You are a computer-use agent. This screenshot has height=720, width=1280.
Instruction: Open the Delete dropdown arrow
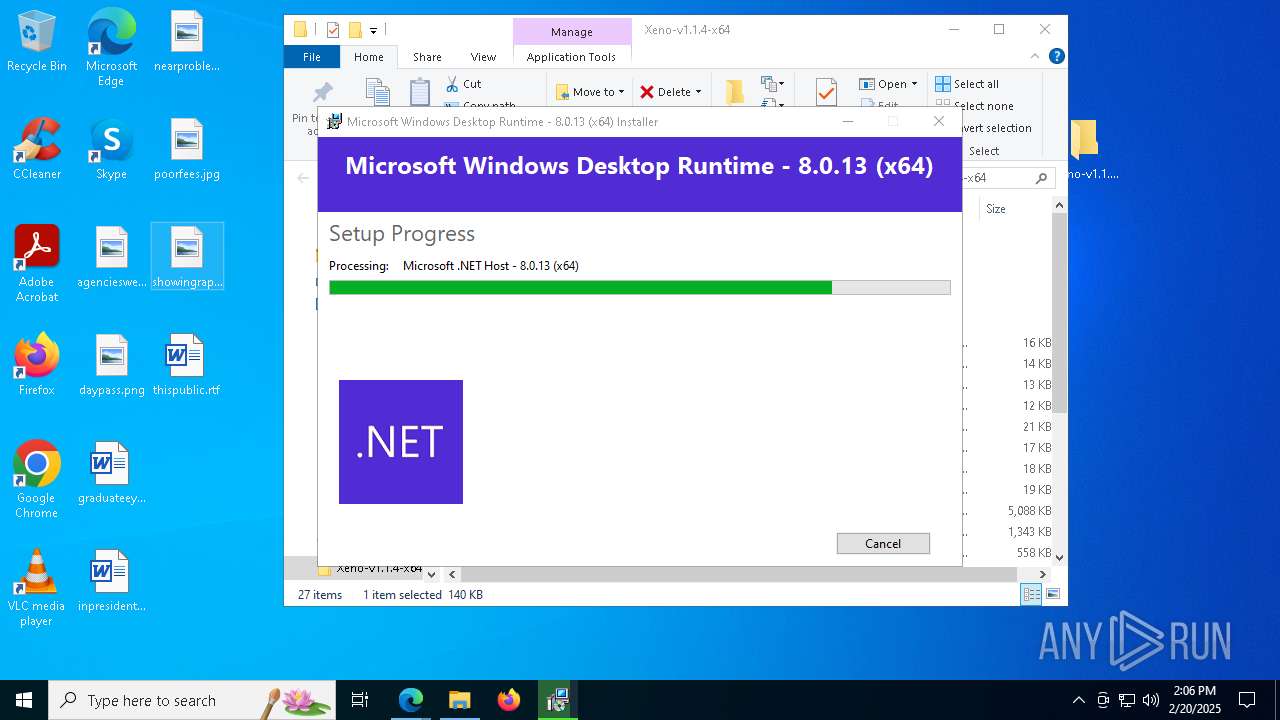point(698,92)
